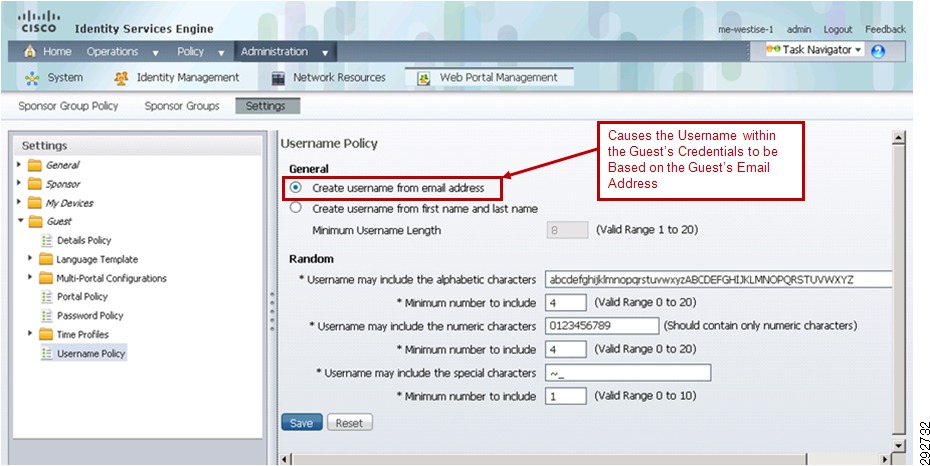This screenshot has height=466, width=930.
Task: Open the help question mark icon
Action: (x=878, y=52)
